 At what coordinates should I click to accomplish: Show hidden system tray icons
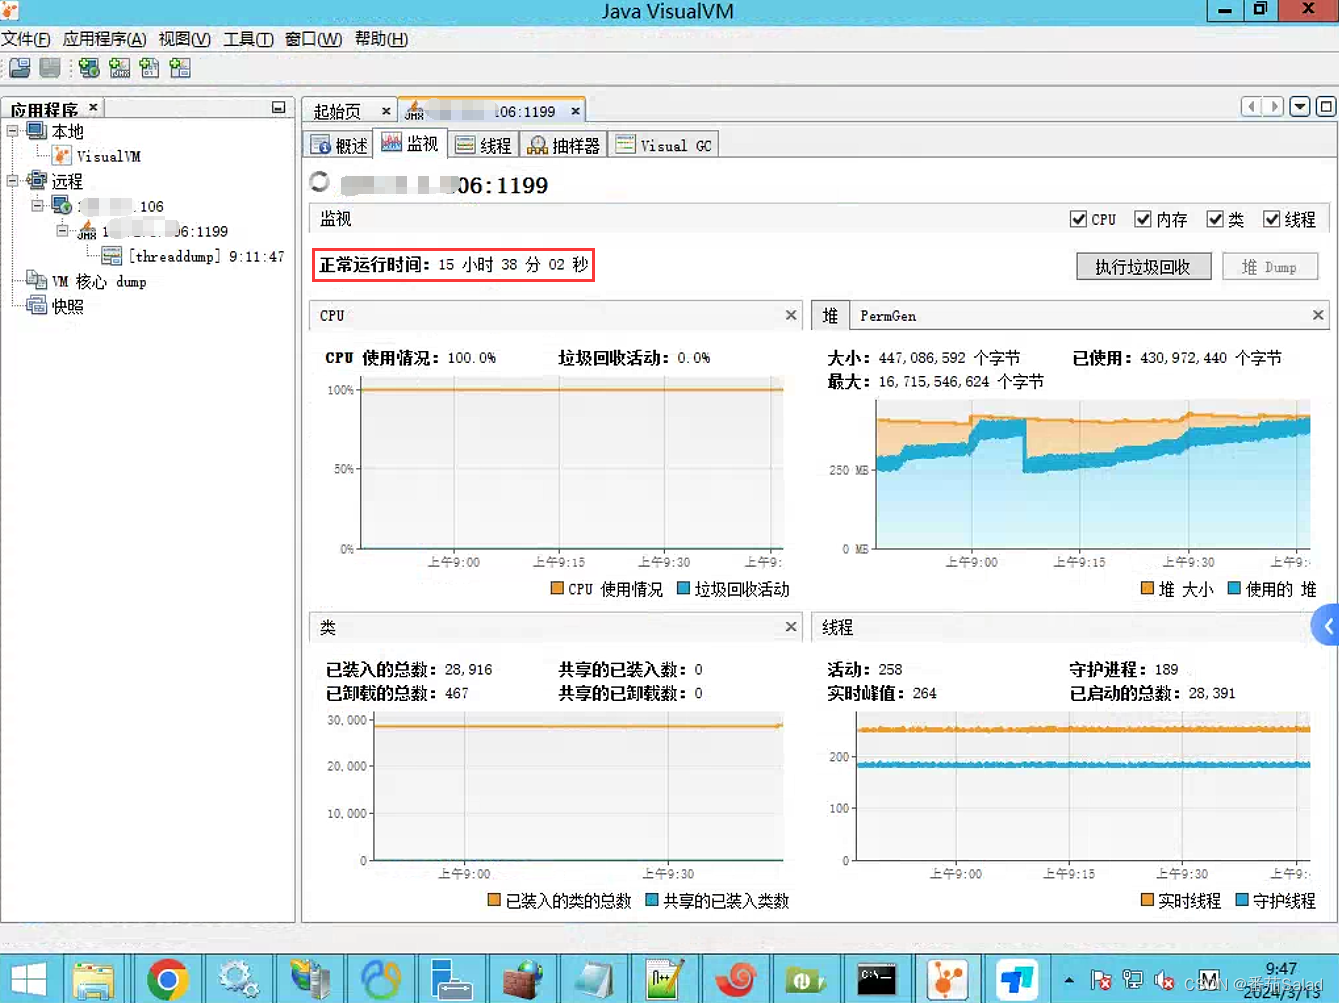(1069, 980)
